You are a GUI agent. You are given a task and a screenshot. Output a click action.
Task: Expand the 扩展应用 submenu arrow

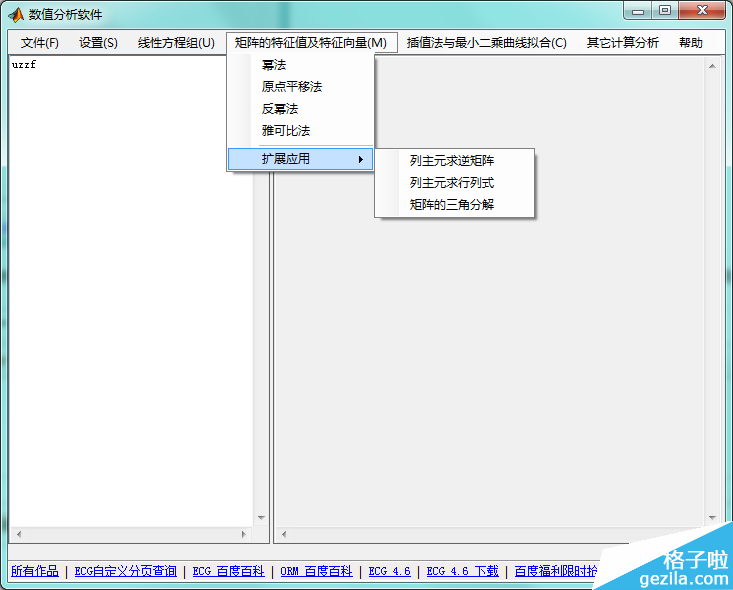coord(360,159)
